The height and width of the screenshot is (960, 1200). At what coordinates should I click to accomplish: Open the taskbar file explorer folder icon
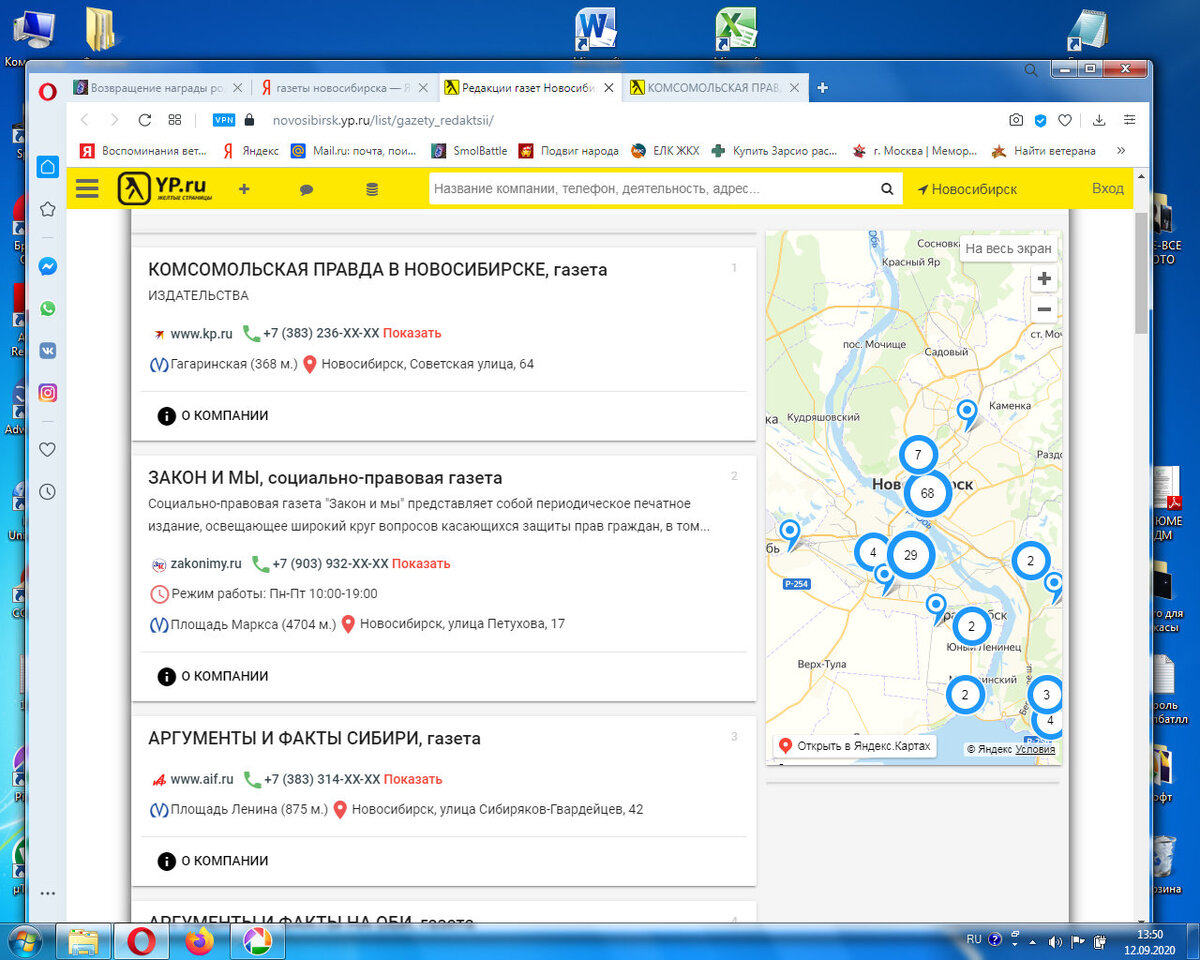[x=84, y=941]
